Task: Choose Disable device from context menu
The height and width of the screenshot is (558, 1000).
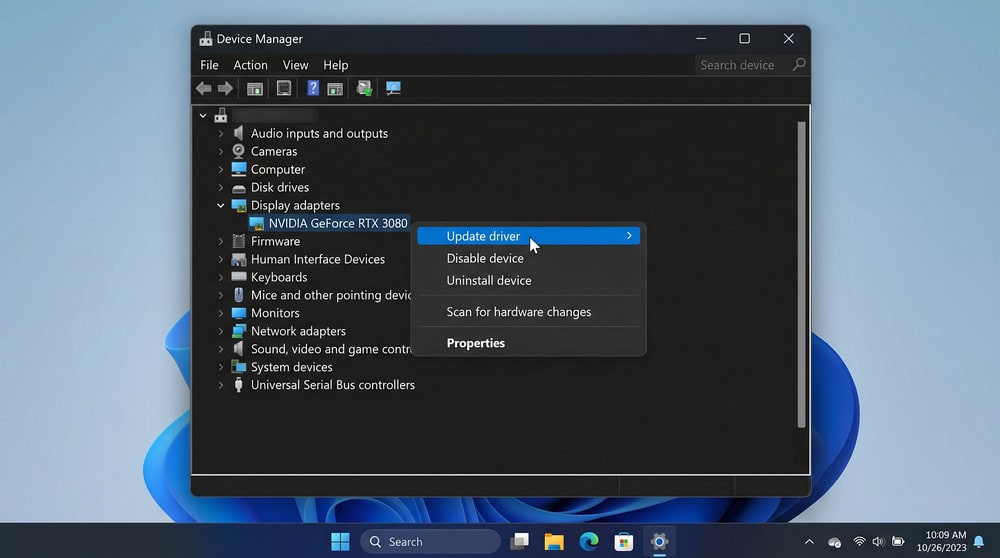Action: click(x=529, y=258)
